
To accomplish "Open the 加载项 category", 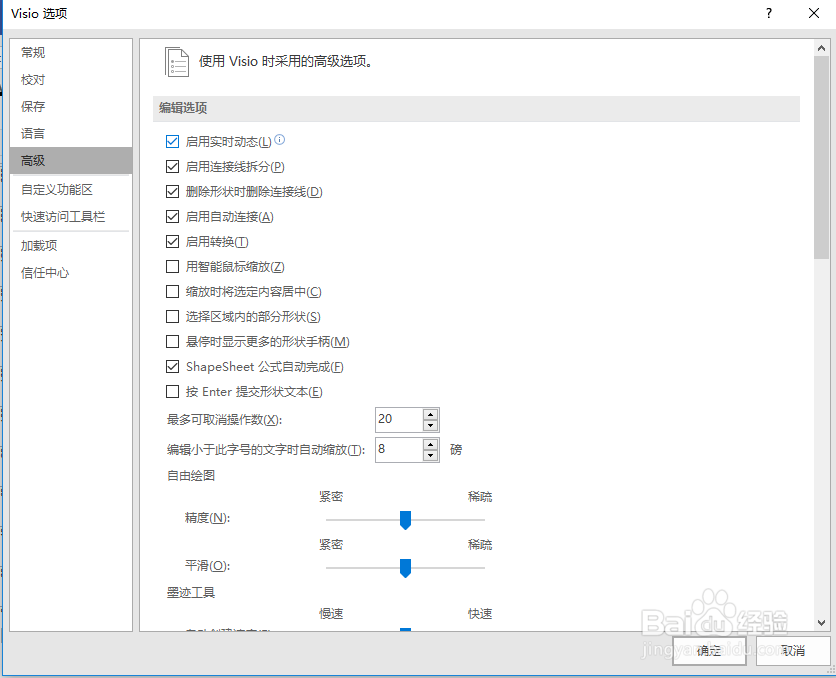I will (71, 245).
